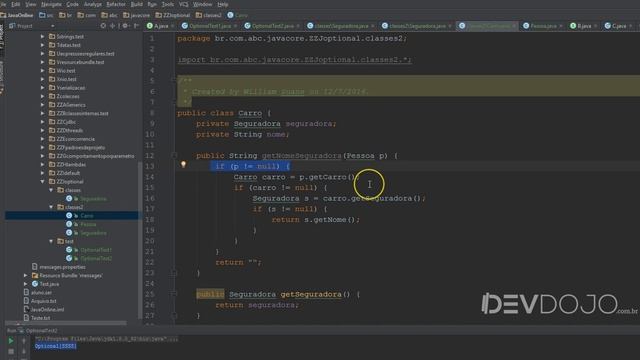Open the Build menu
The image size is (640, 360).
[x=137, y=4]
